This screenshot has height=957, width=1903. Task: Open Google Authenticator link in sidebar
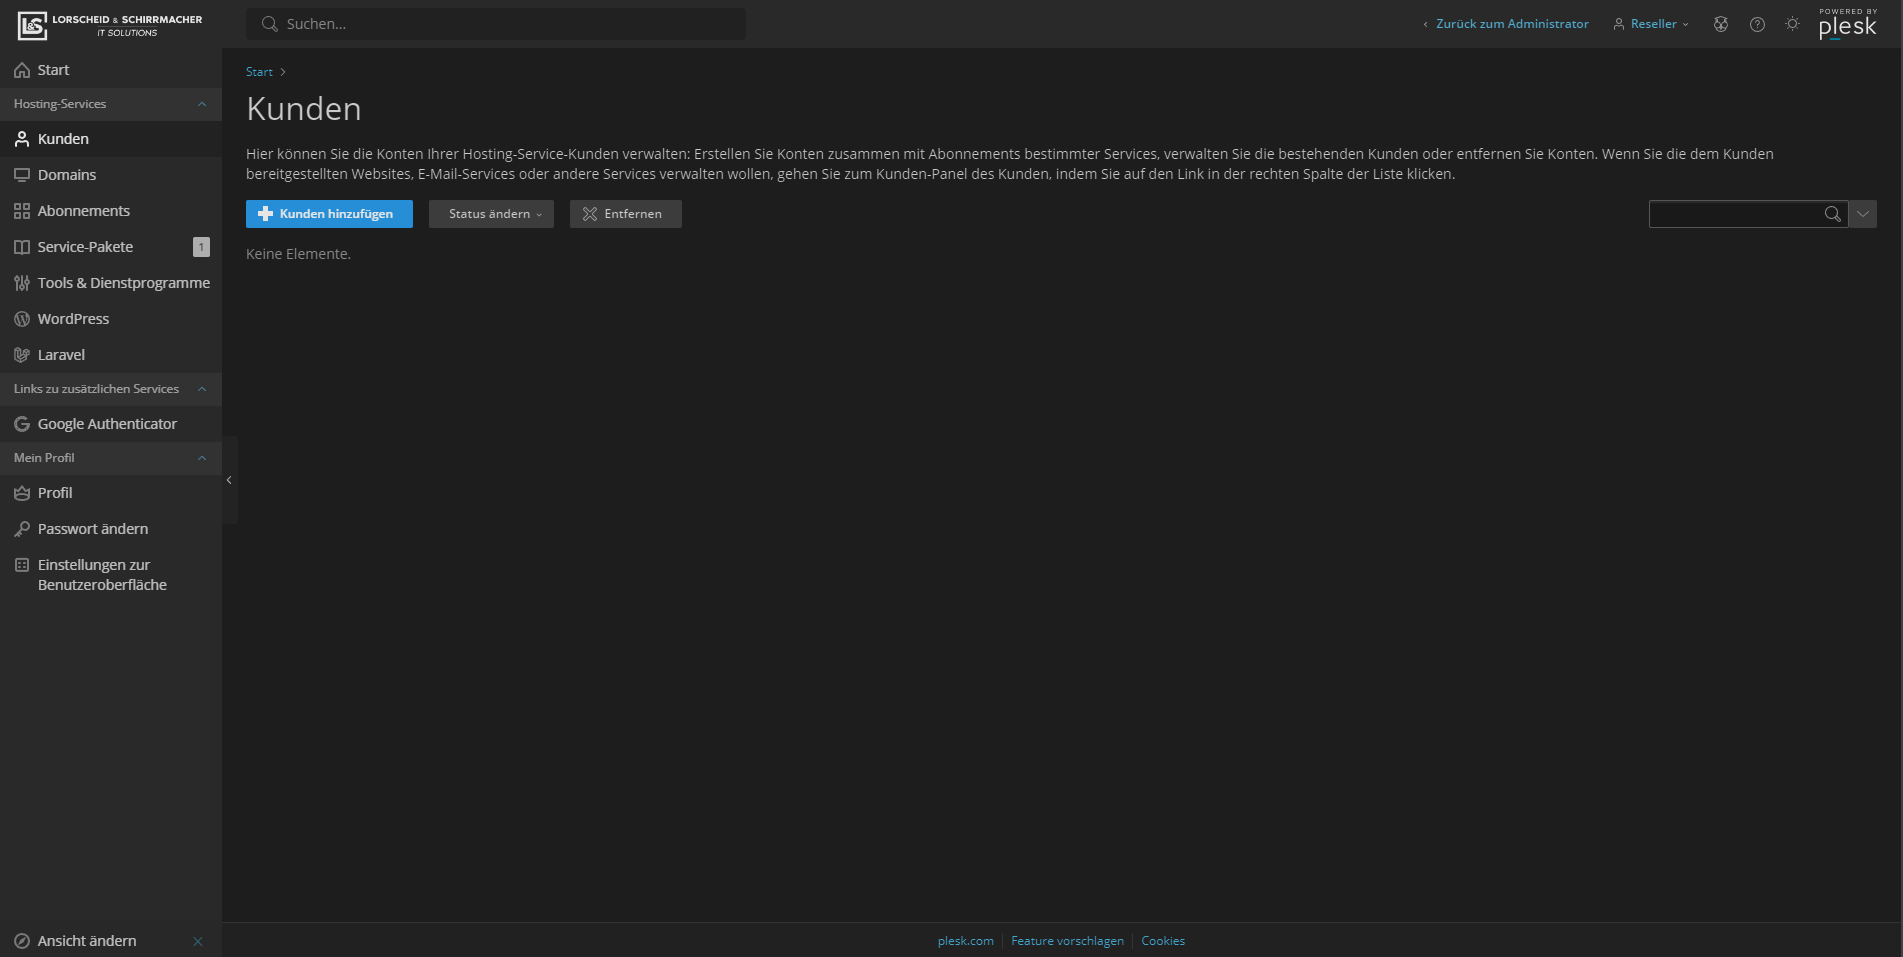coord(107,424)
